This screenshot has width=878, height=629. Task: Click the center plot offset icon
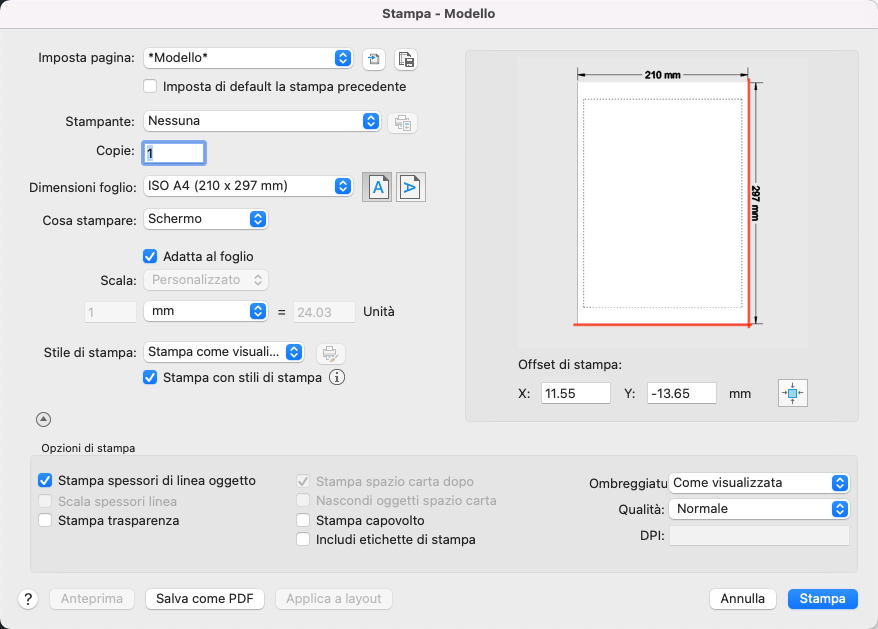point(792,393)
